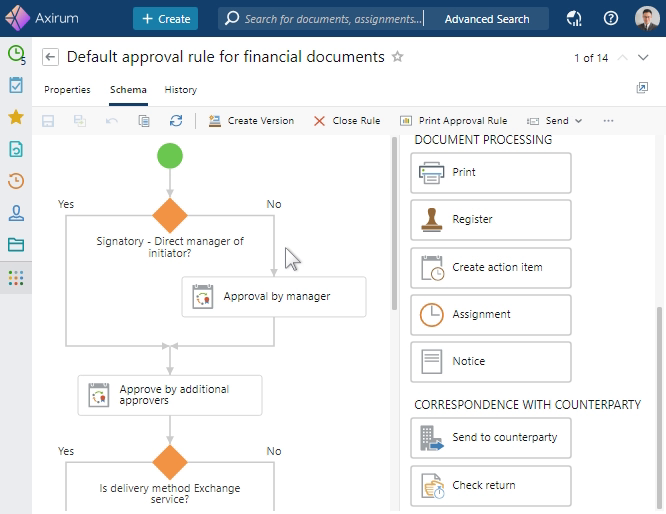Image resolution: width=666 pixels, height=514 pixels.
Task: Click the DOCUMENT PROCESSING section heading
Action: [x=483, y=140]
